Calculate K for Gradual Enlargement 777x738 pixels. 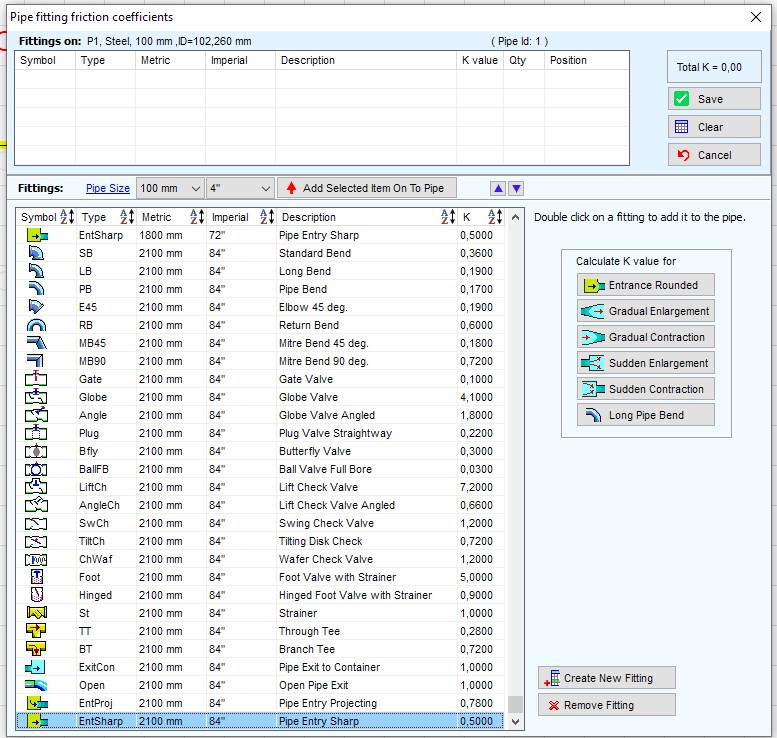click(646, 311)
